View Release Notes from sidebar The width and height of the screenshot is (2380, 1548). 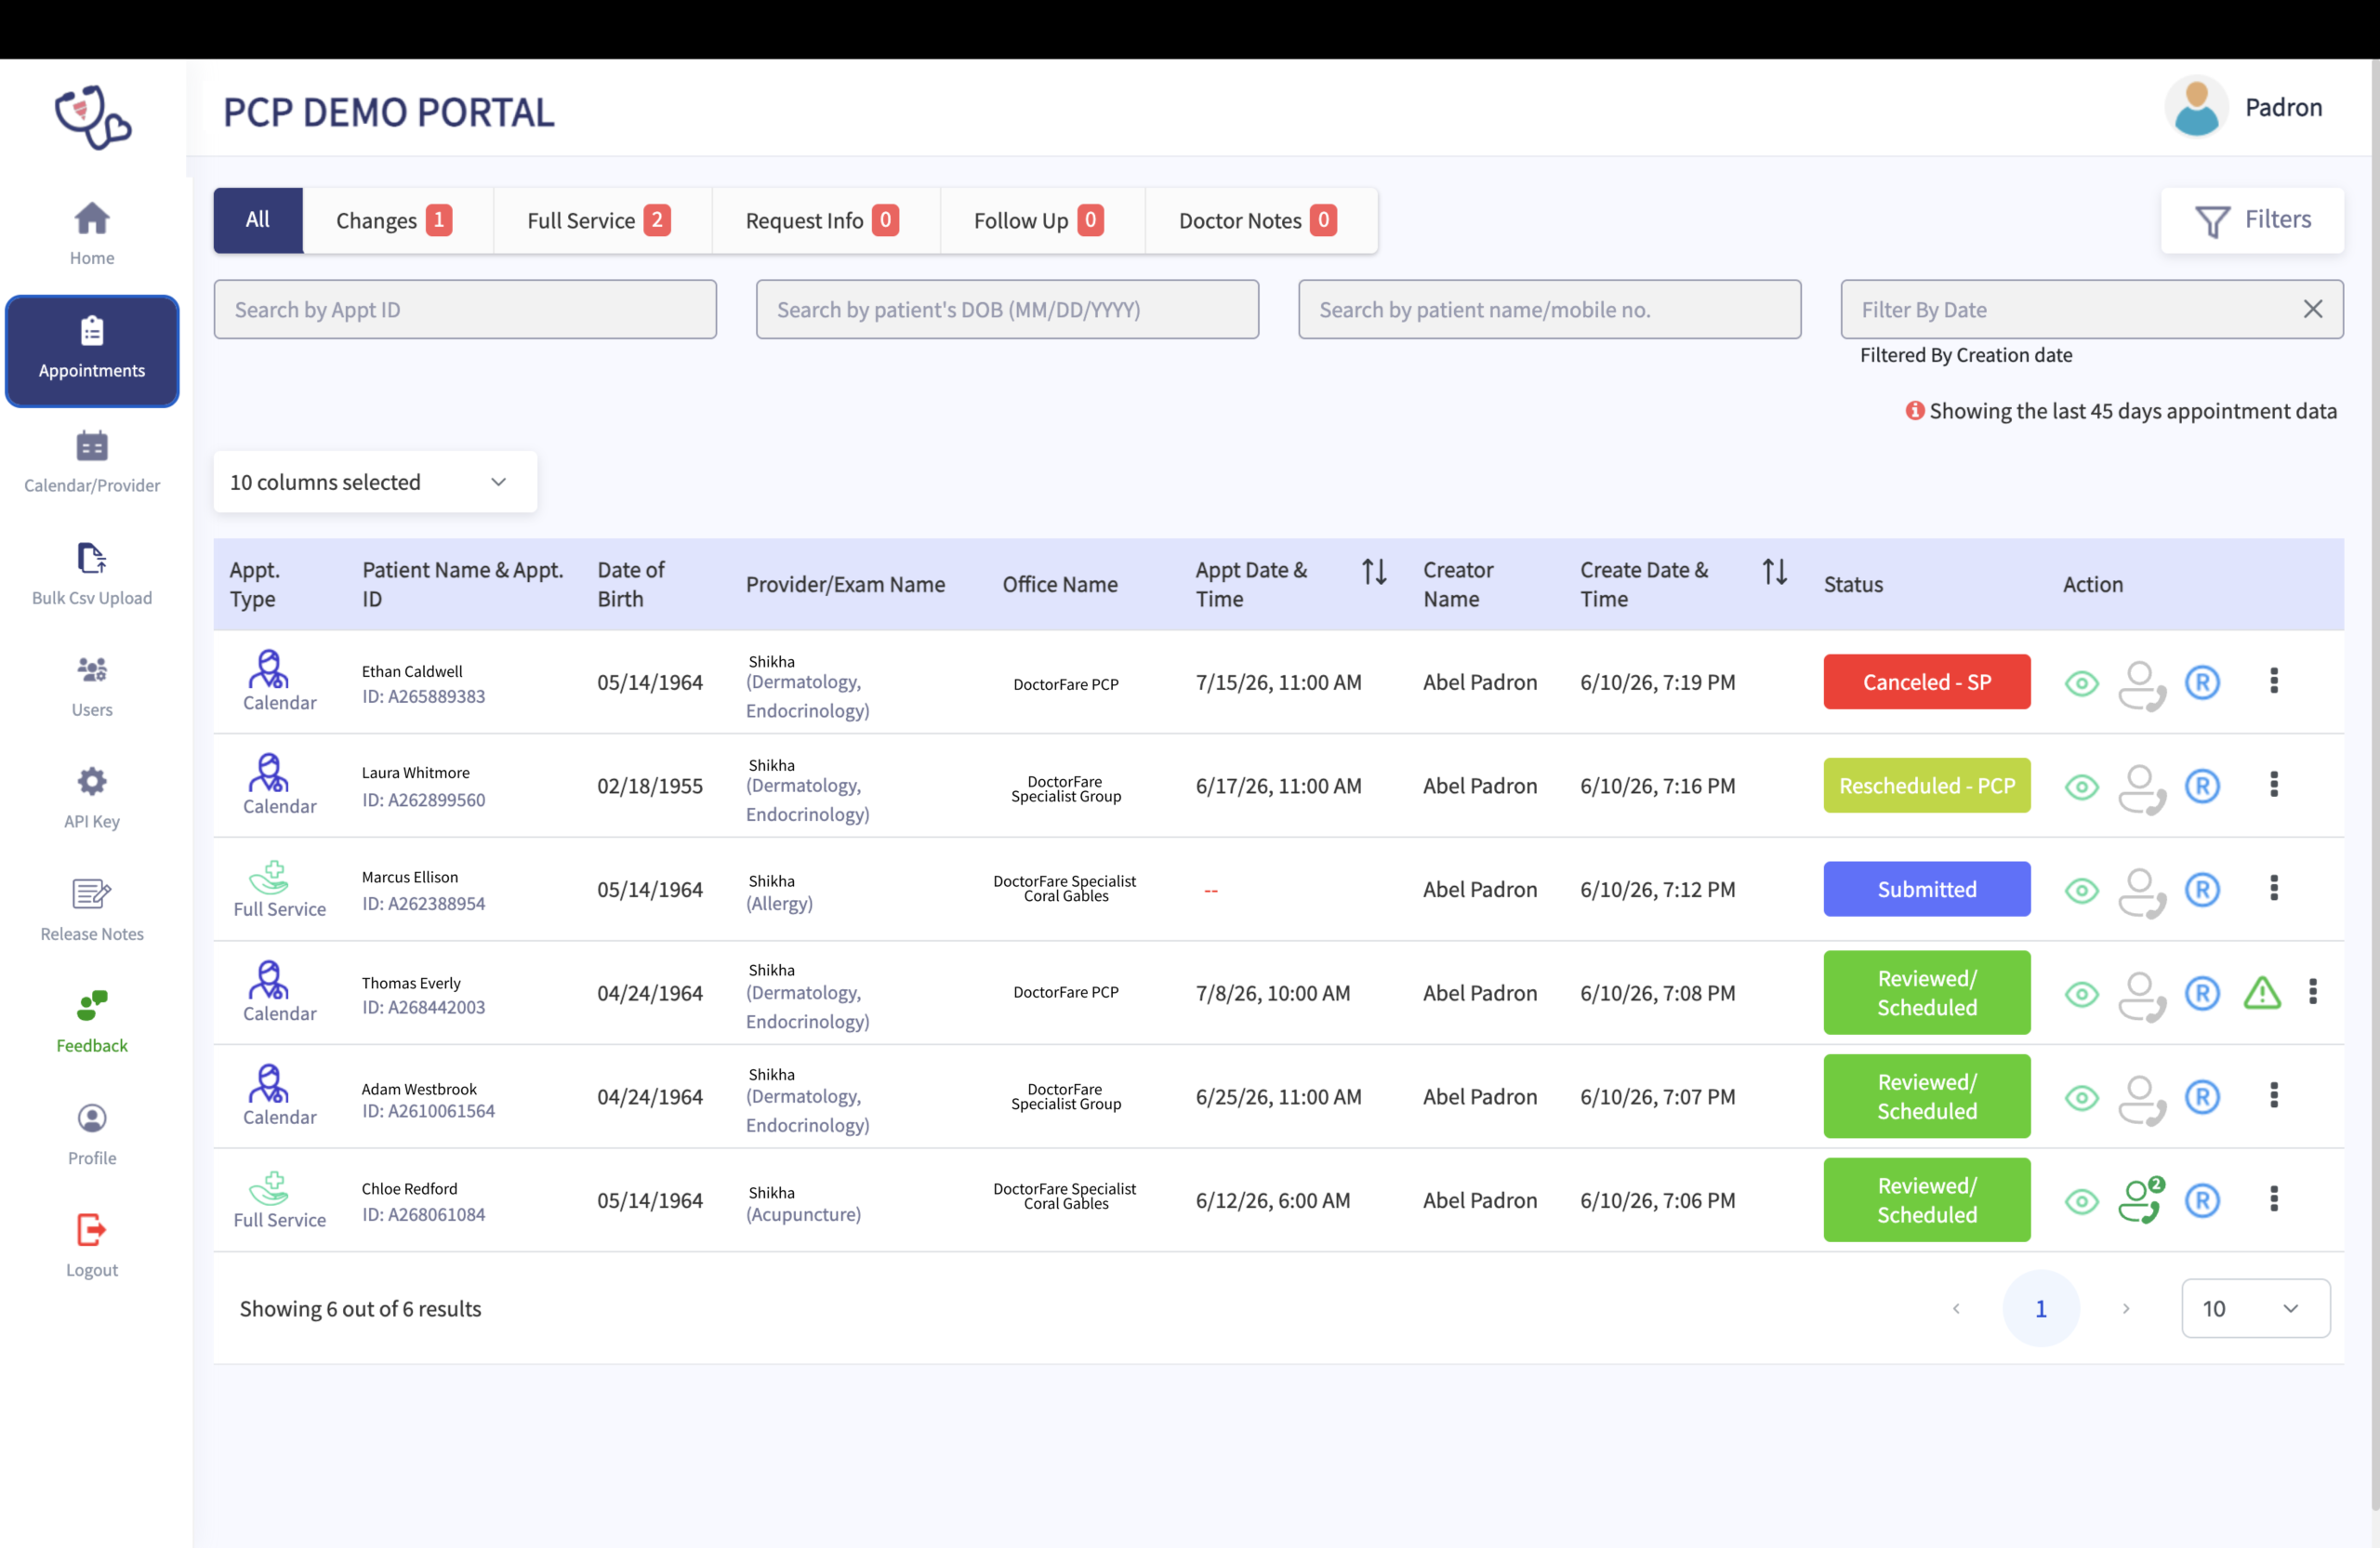tap(92, 910)
